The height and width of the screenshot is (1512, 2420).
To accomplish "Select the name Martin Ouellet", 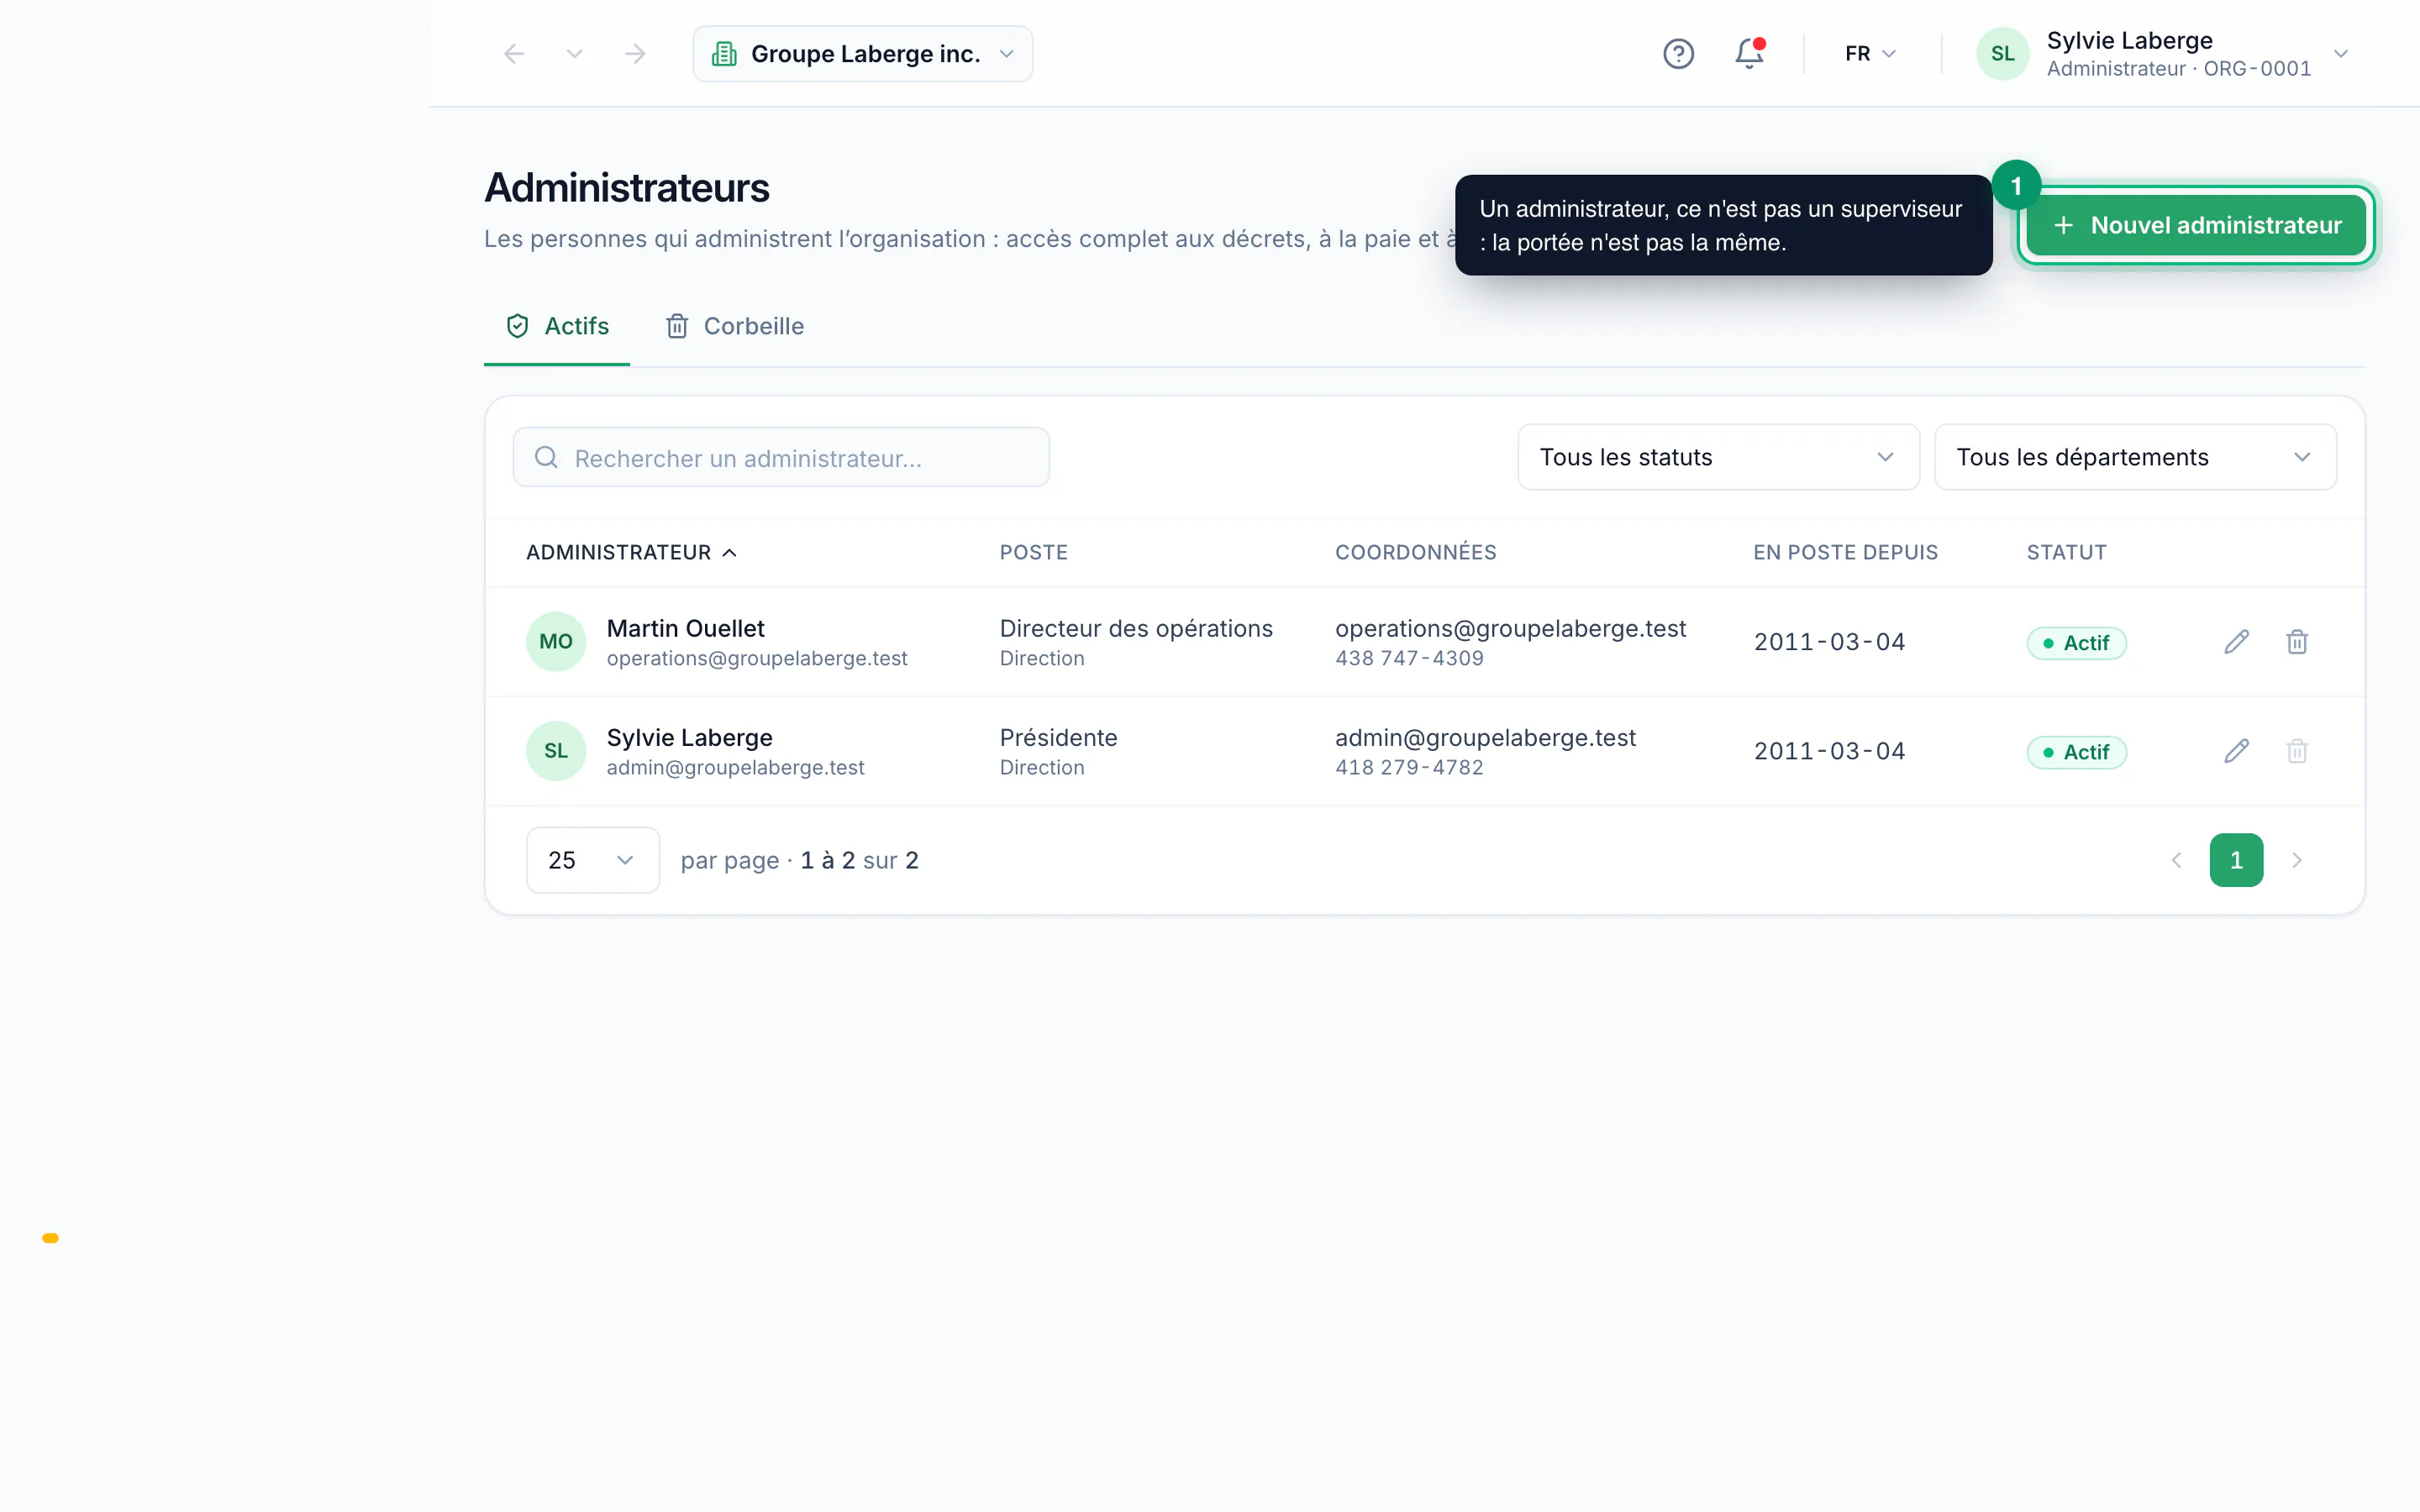I will (685, 629).
